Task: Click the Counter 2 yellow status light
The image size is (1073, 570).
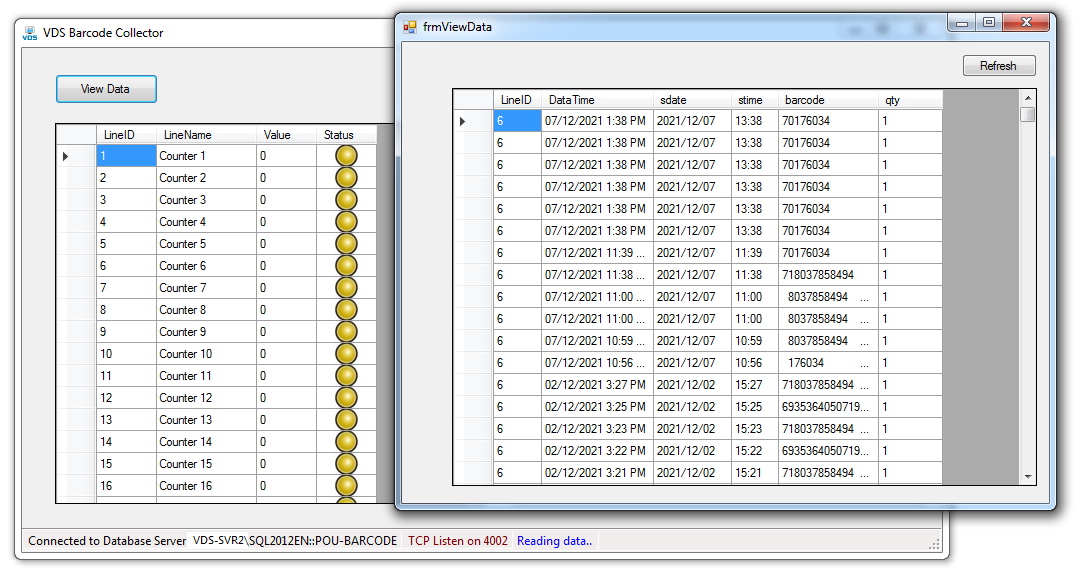Action: (x=346, y=178)
